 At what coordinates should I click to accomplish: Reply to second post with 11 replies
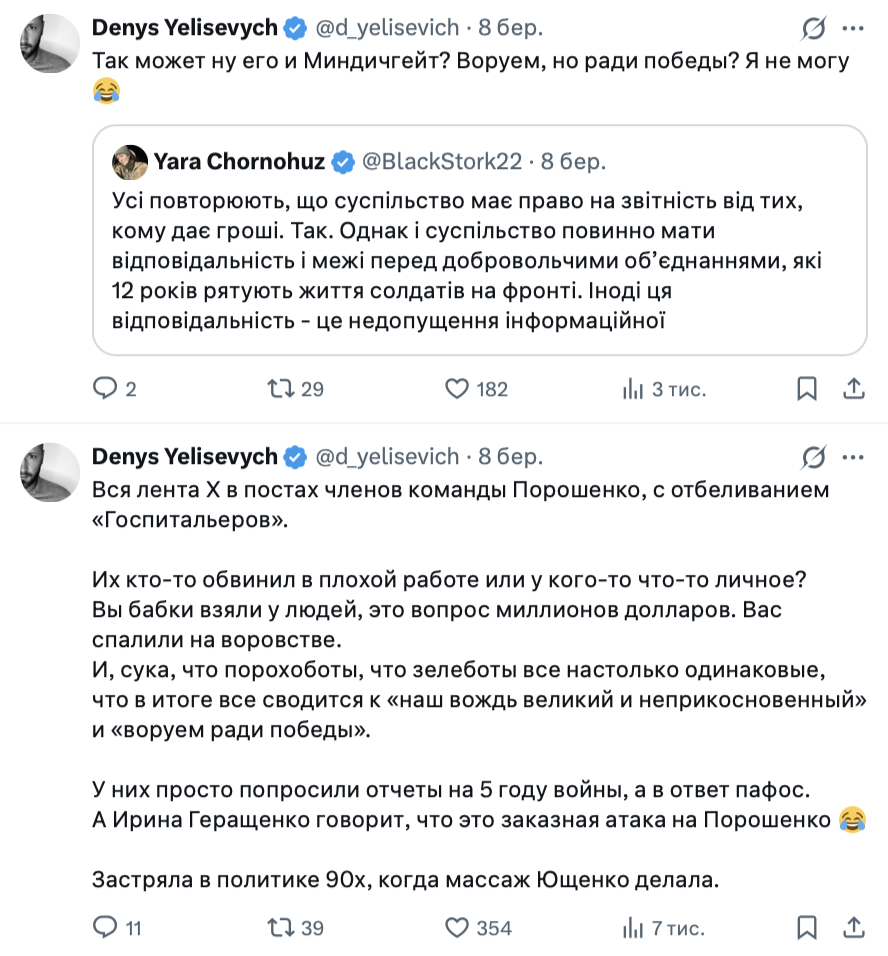(105, 928)
